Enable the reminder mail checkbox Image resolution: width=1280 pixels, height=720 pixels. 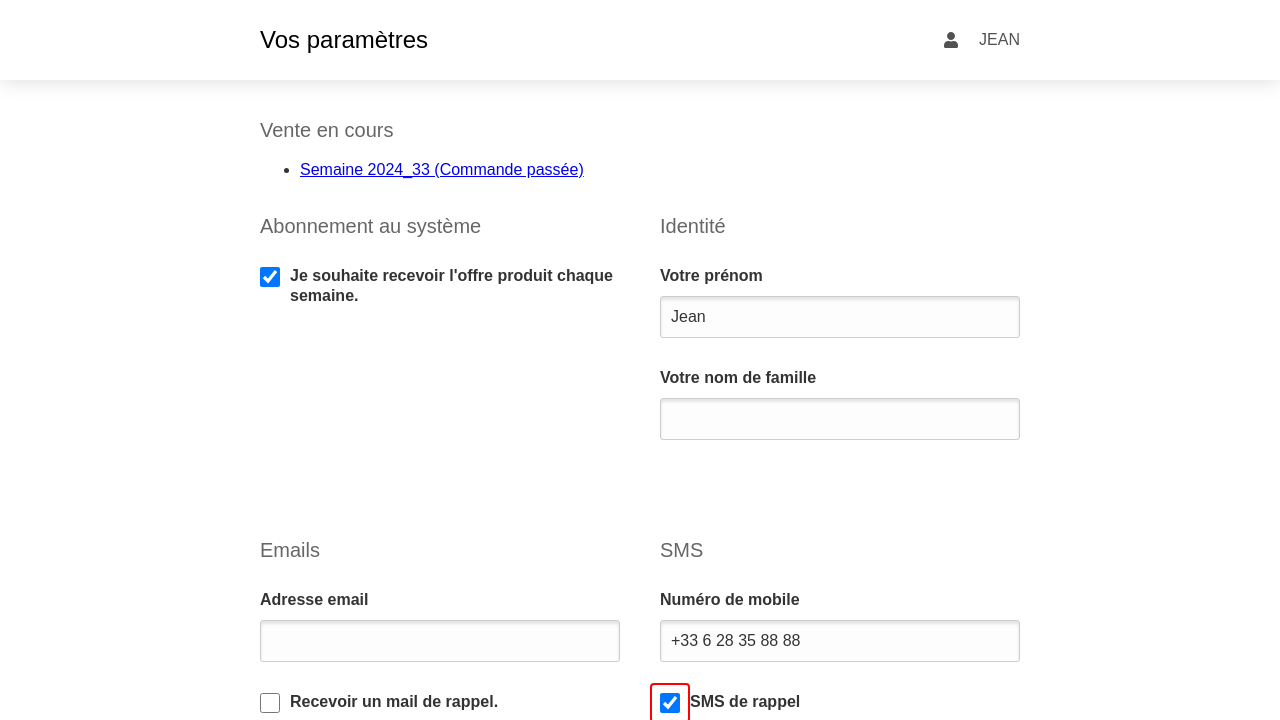pos(270,703)
